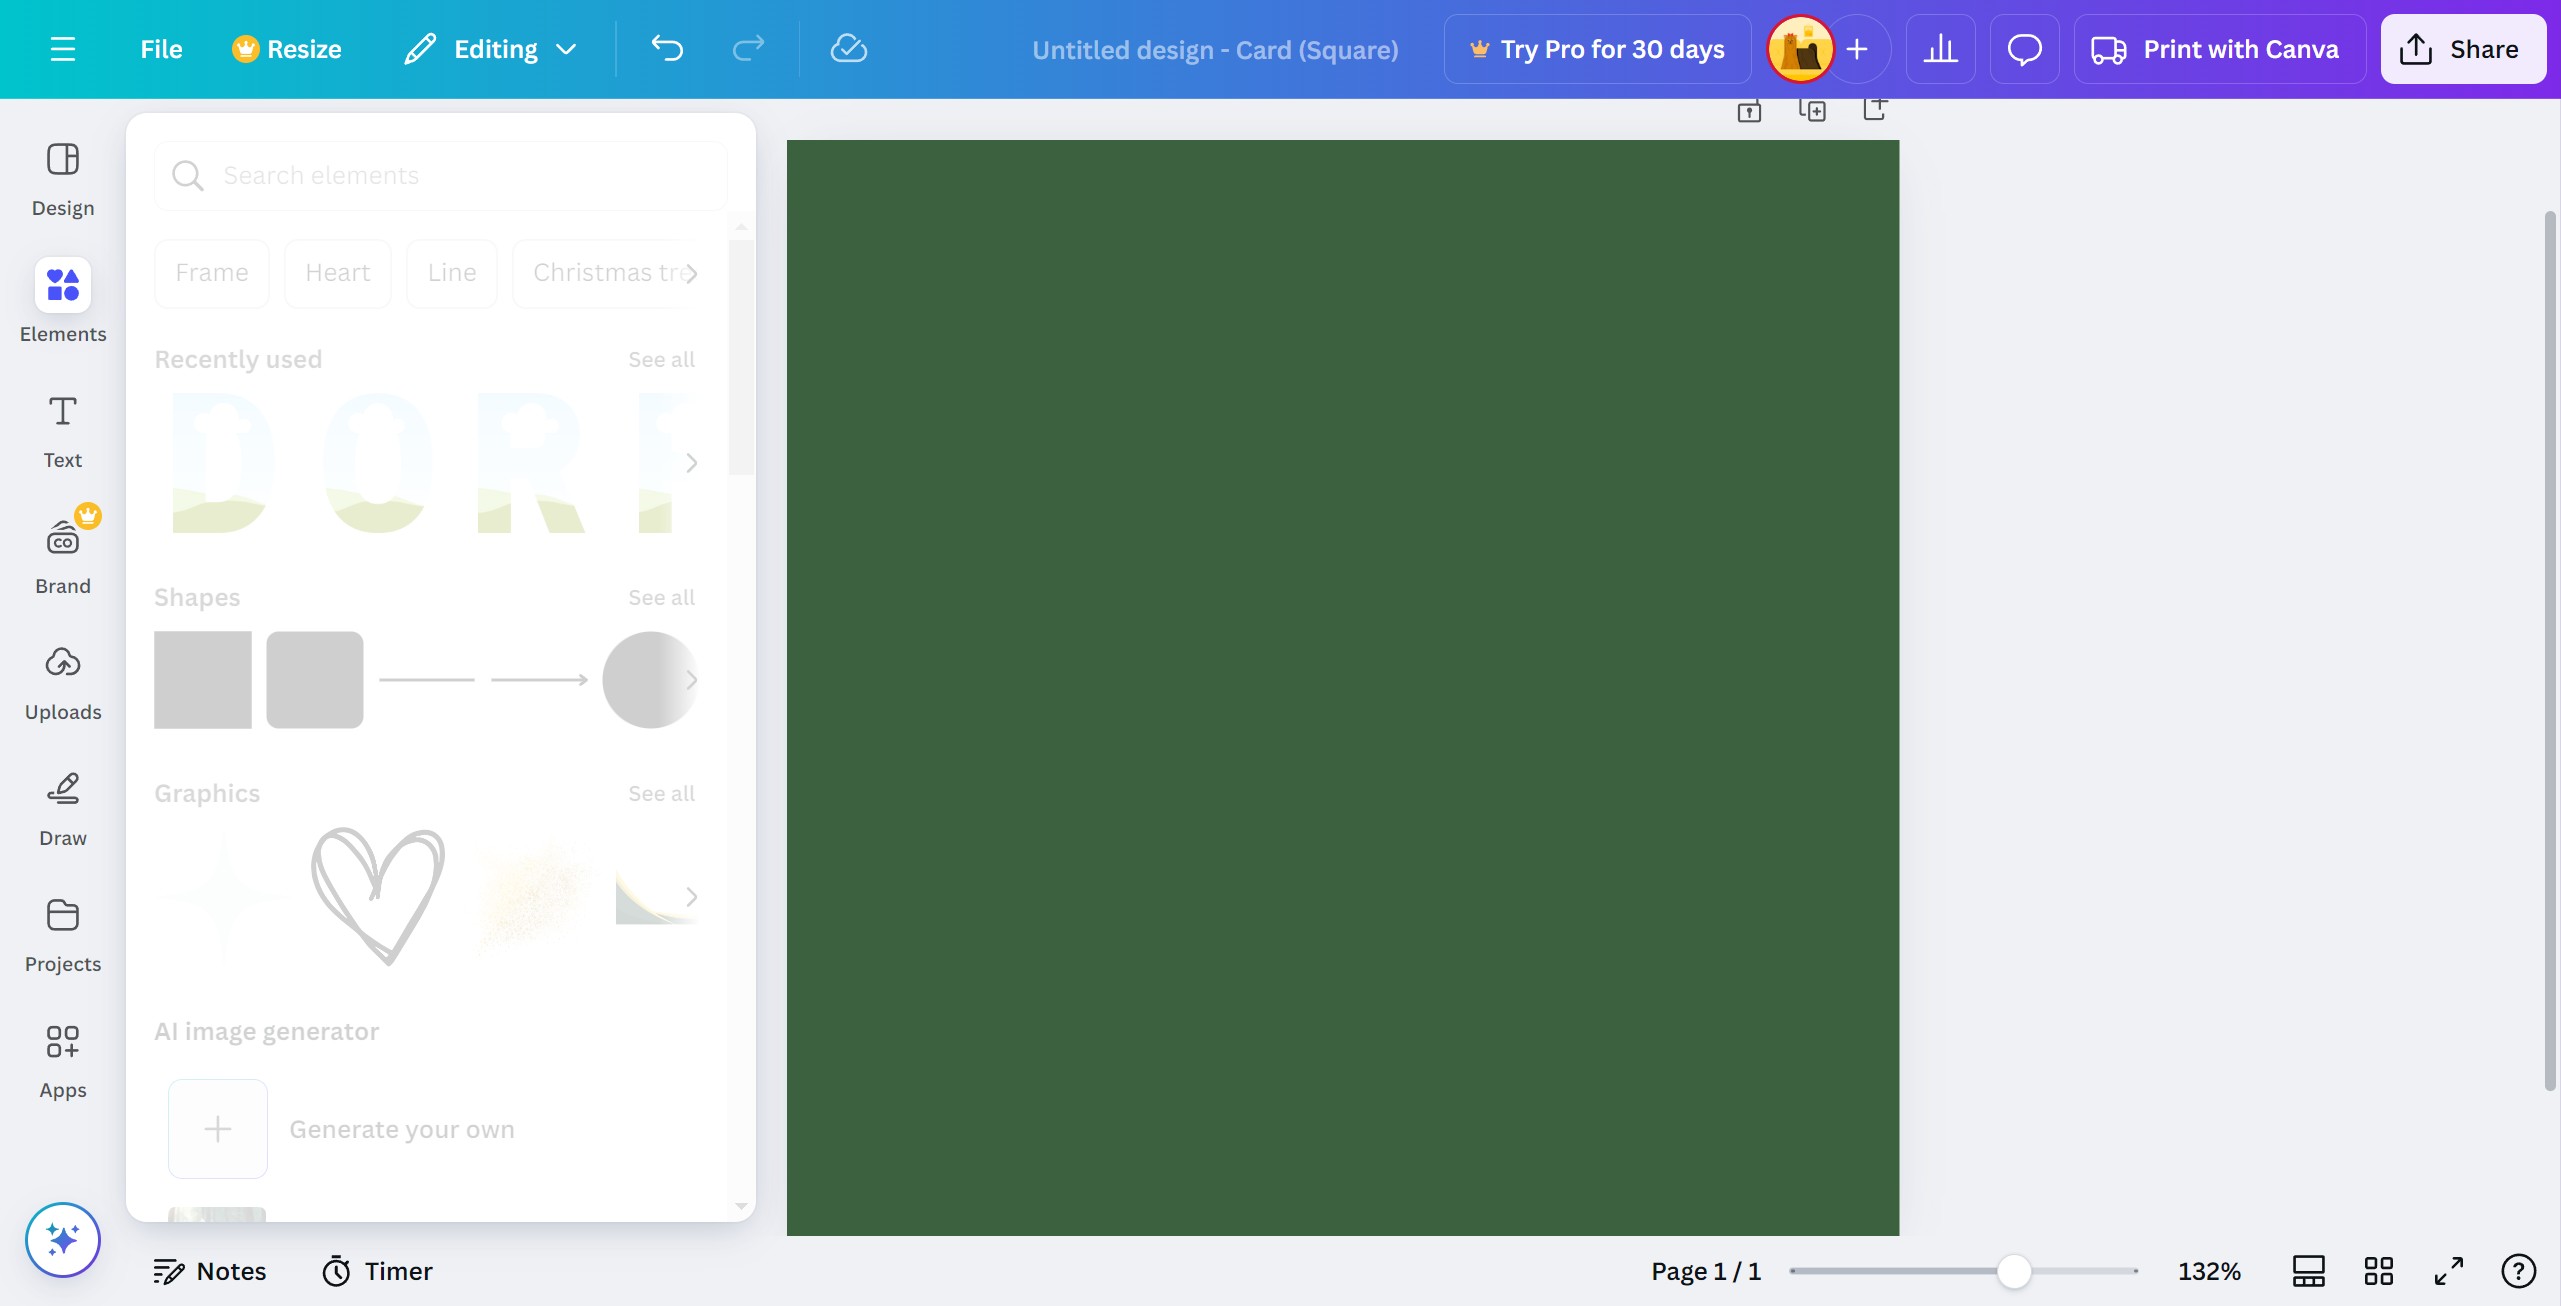Click the zoom slider handle
This screenshot has height=1306, width=2561.
[2014, 1271]
